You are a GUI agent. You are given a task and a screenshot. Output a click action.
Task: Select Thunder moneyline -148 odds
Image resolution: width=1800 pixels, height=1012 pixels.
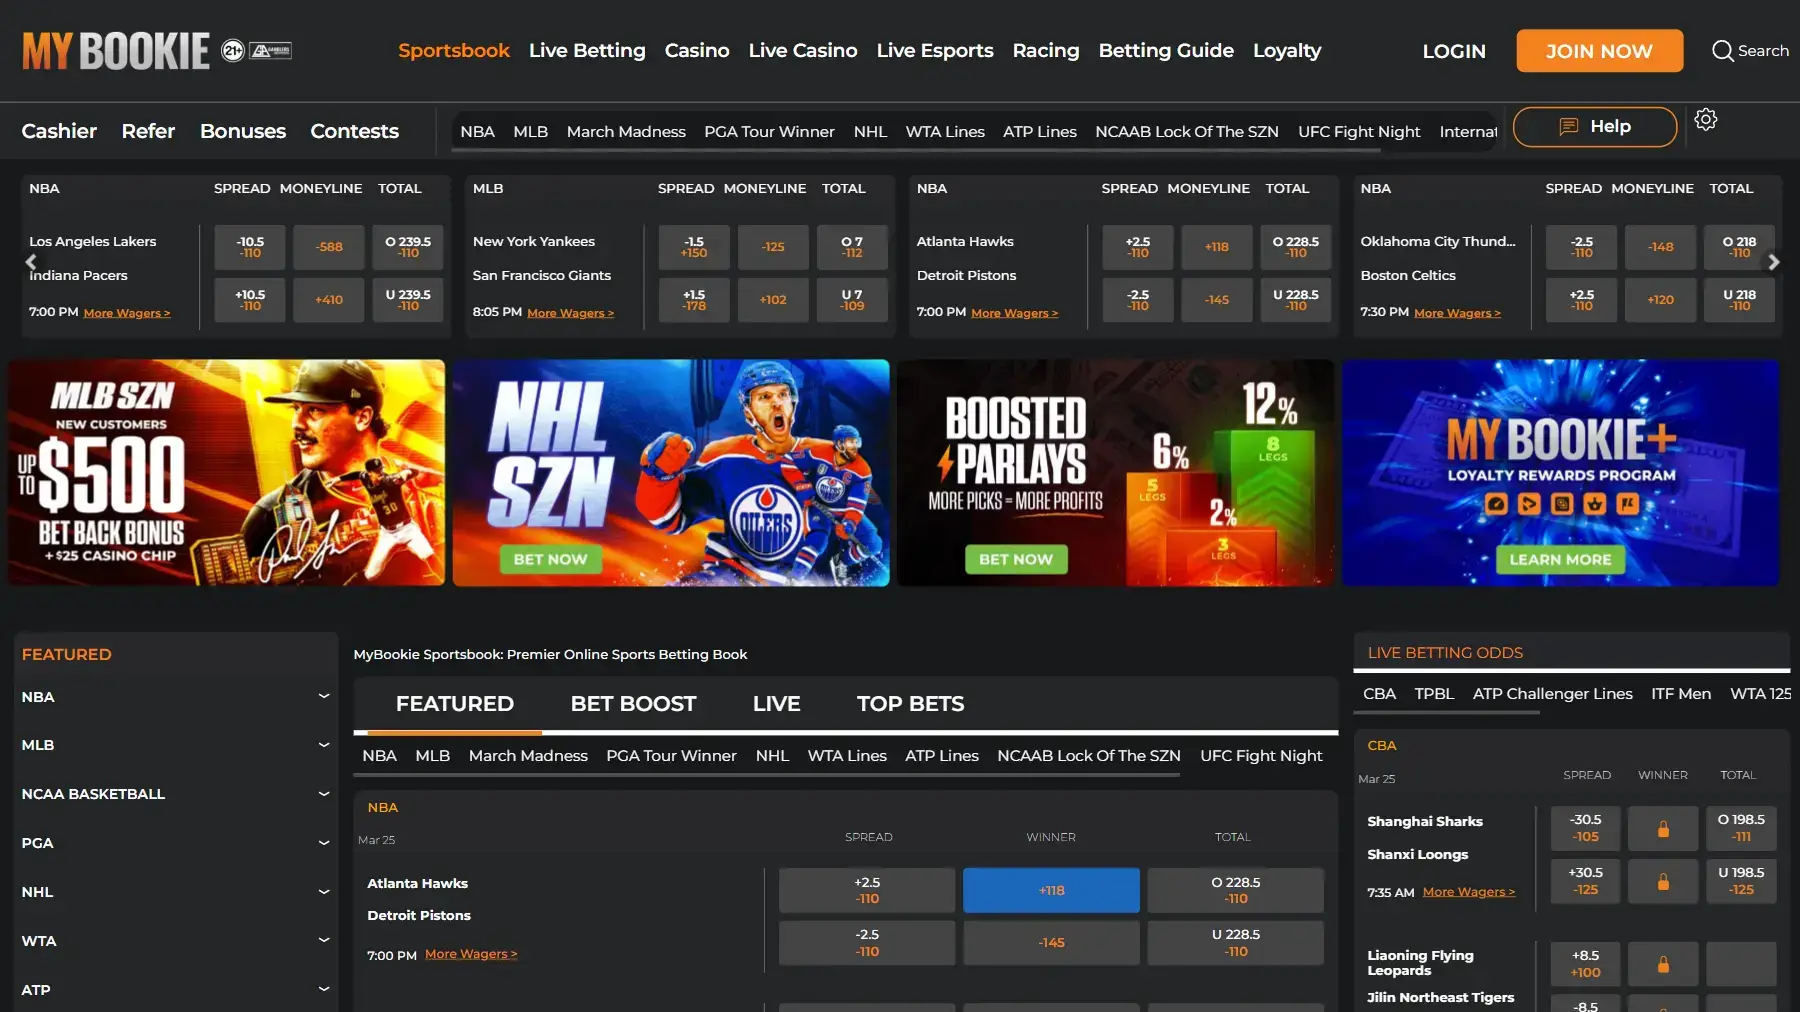tap(1661, 247)
